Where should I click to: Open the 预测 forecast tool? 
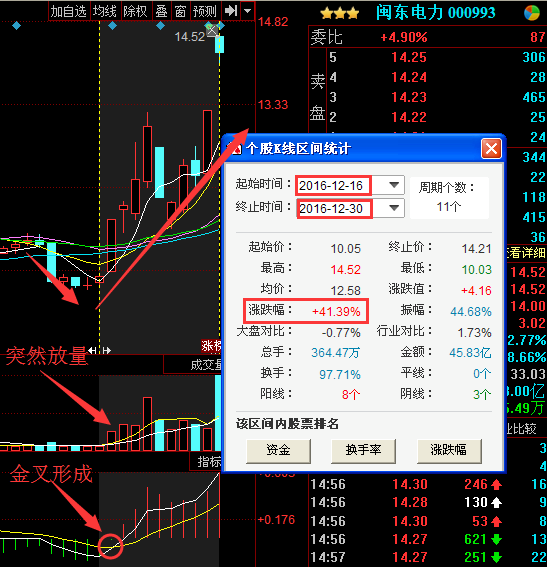(204, 11)
